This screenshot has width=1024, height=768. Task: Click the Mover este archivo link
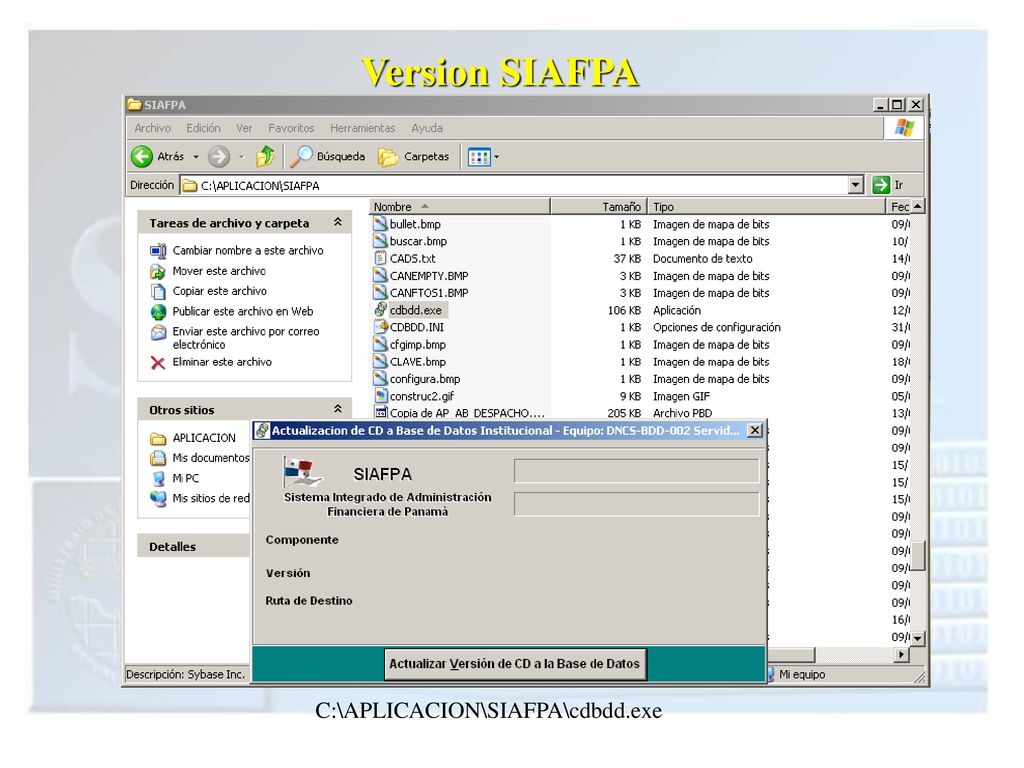tap(219, 271)
